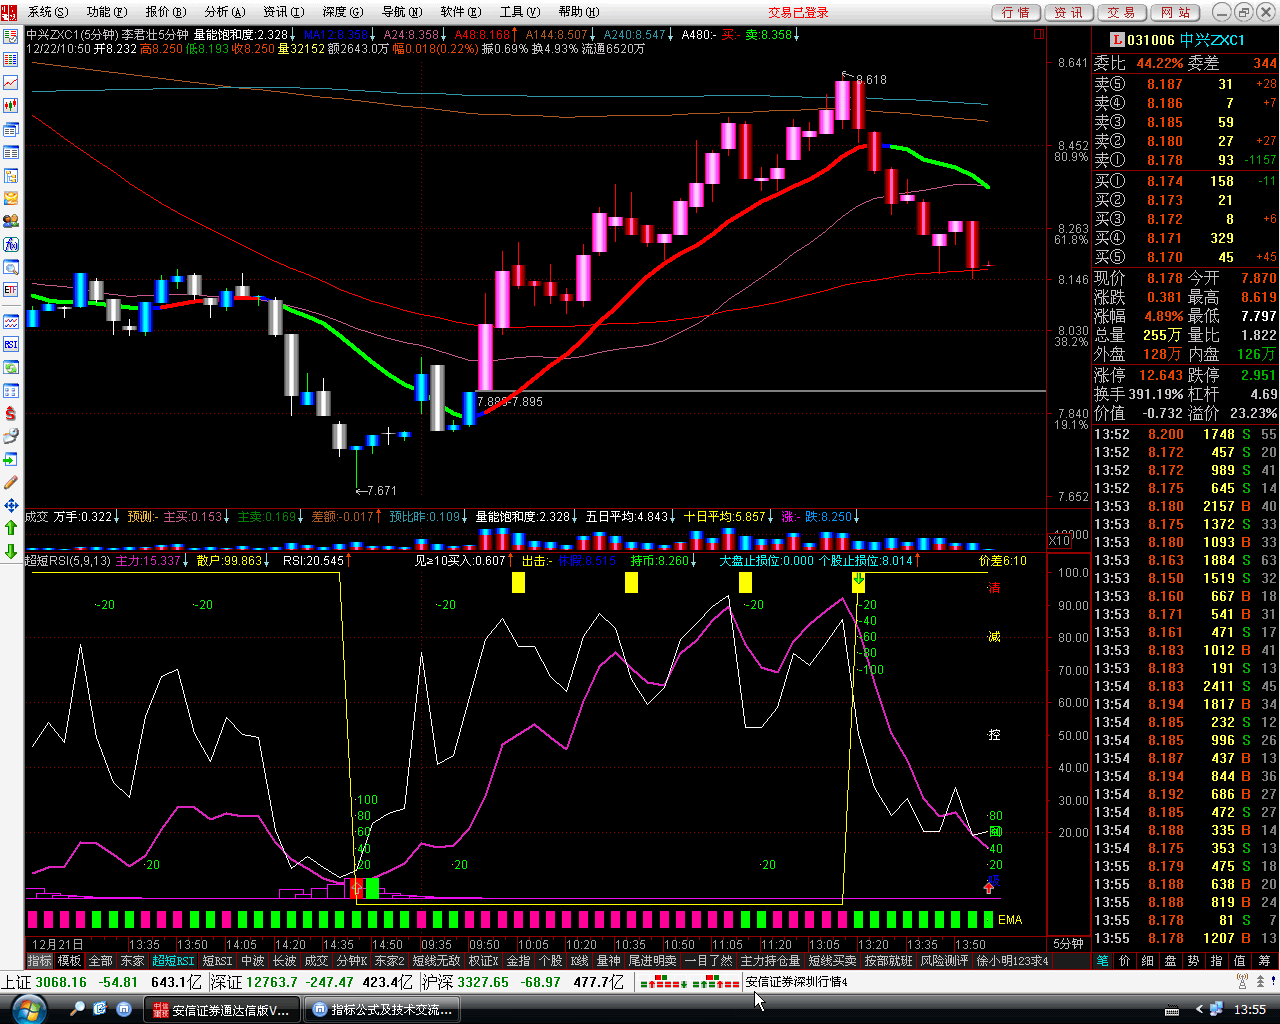
Task: Click the candlestick chart icon in sidebar
Action: (11, 105)
